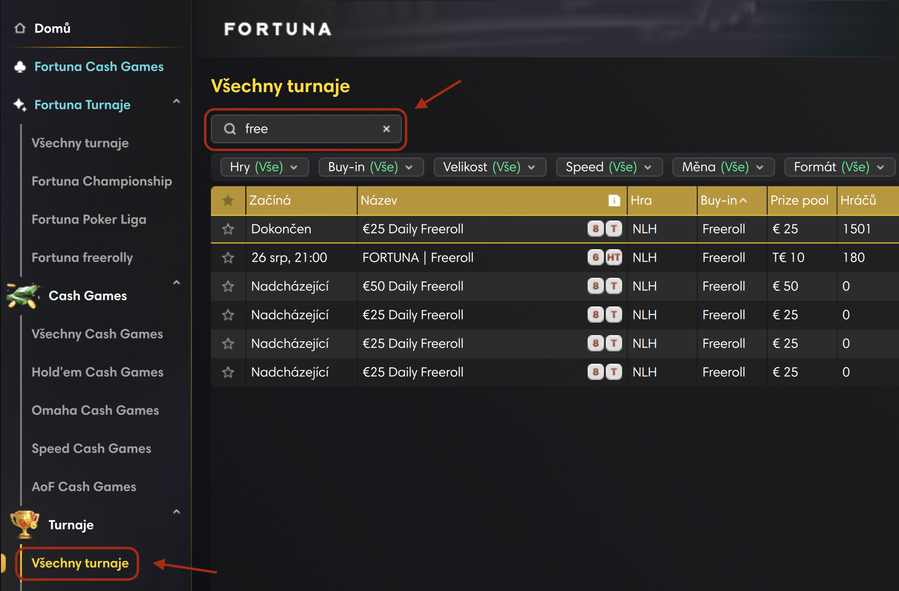The width and height of the screenshot is (899, 591).
Task: Open the Buy-in (Vše) filter dropdown
Action: [371, 167]
